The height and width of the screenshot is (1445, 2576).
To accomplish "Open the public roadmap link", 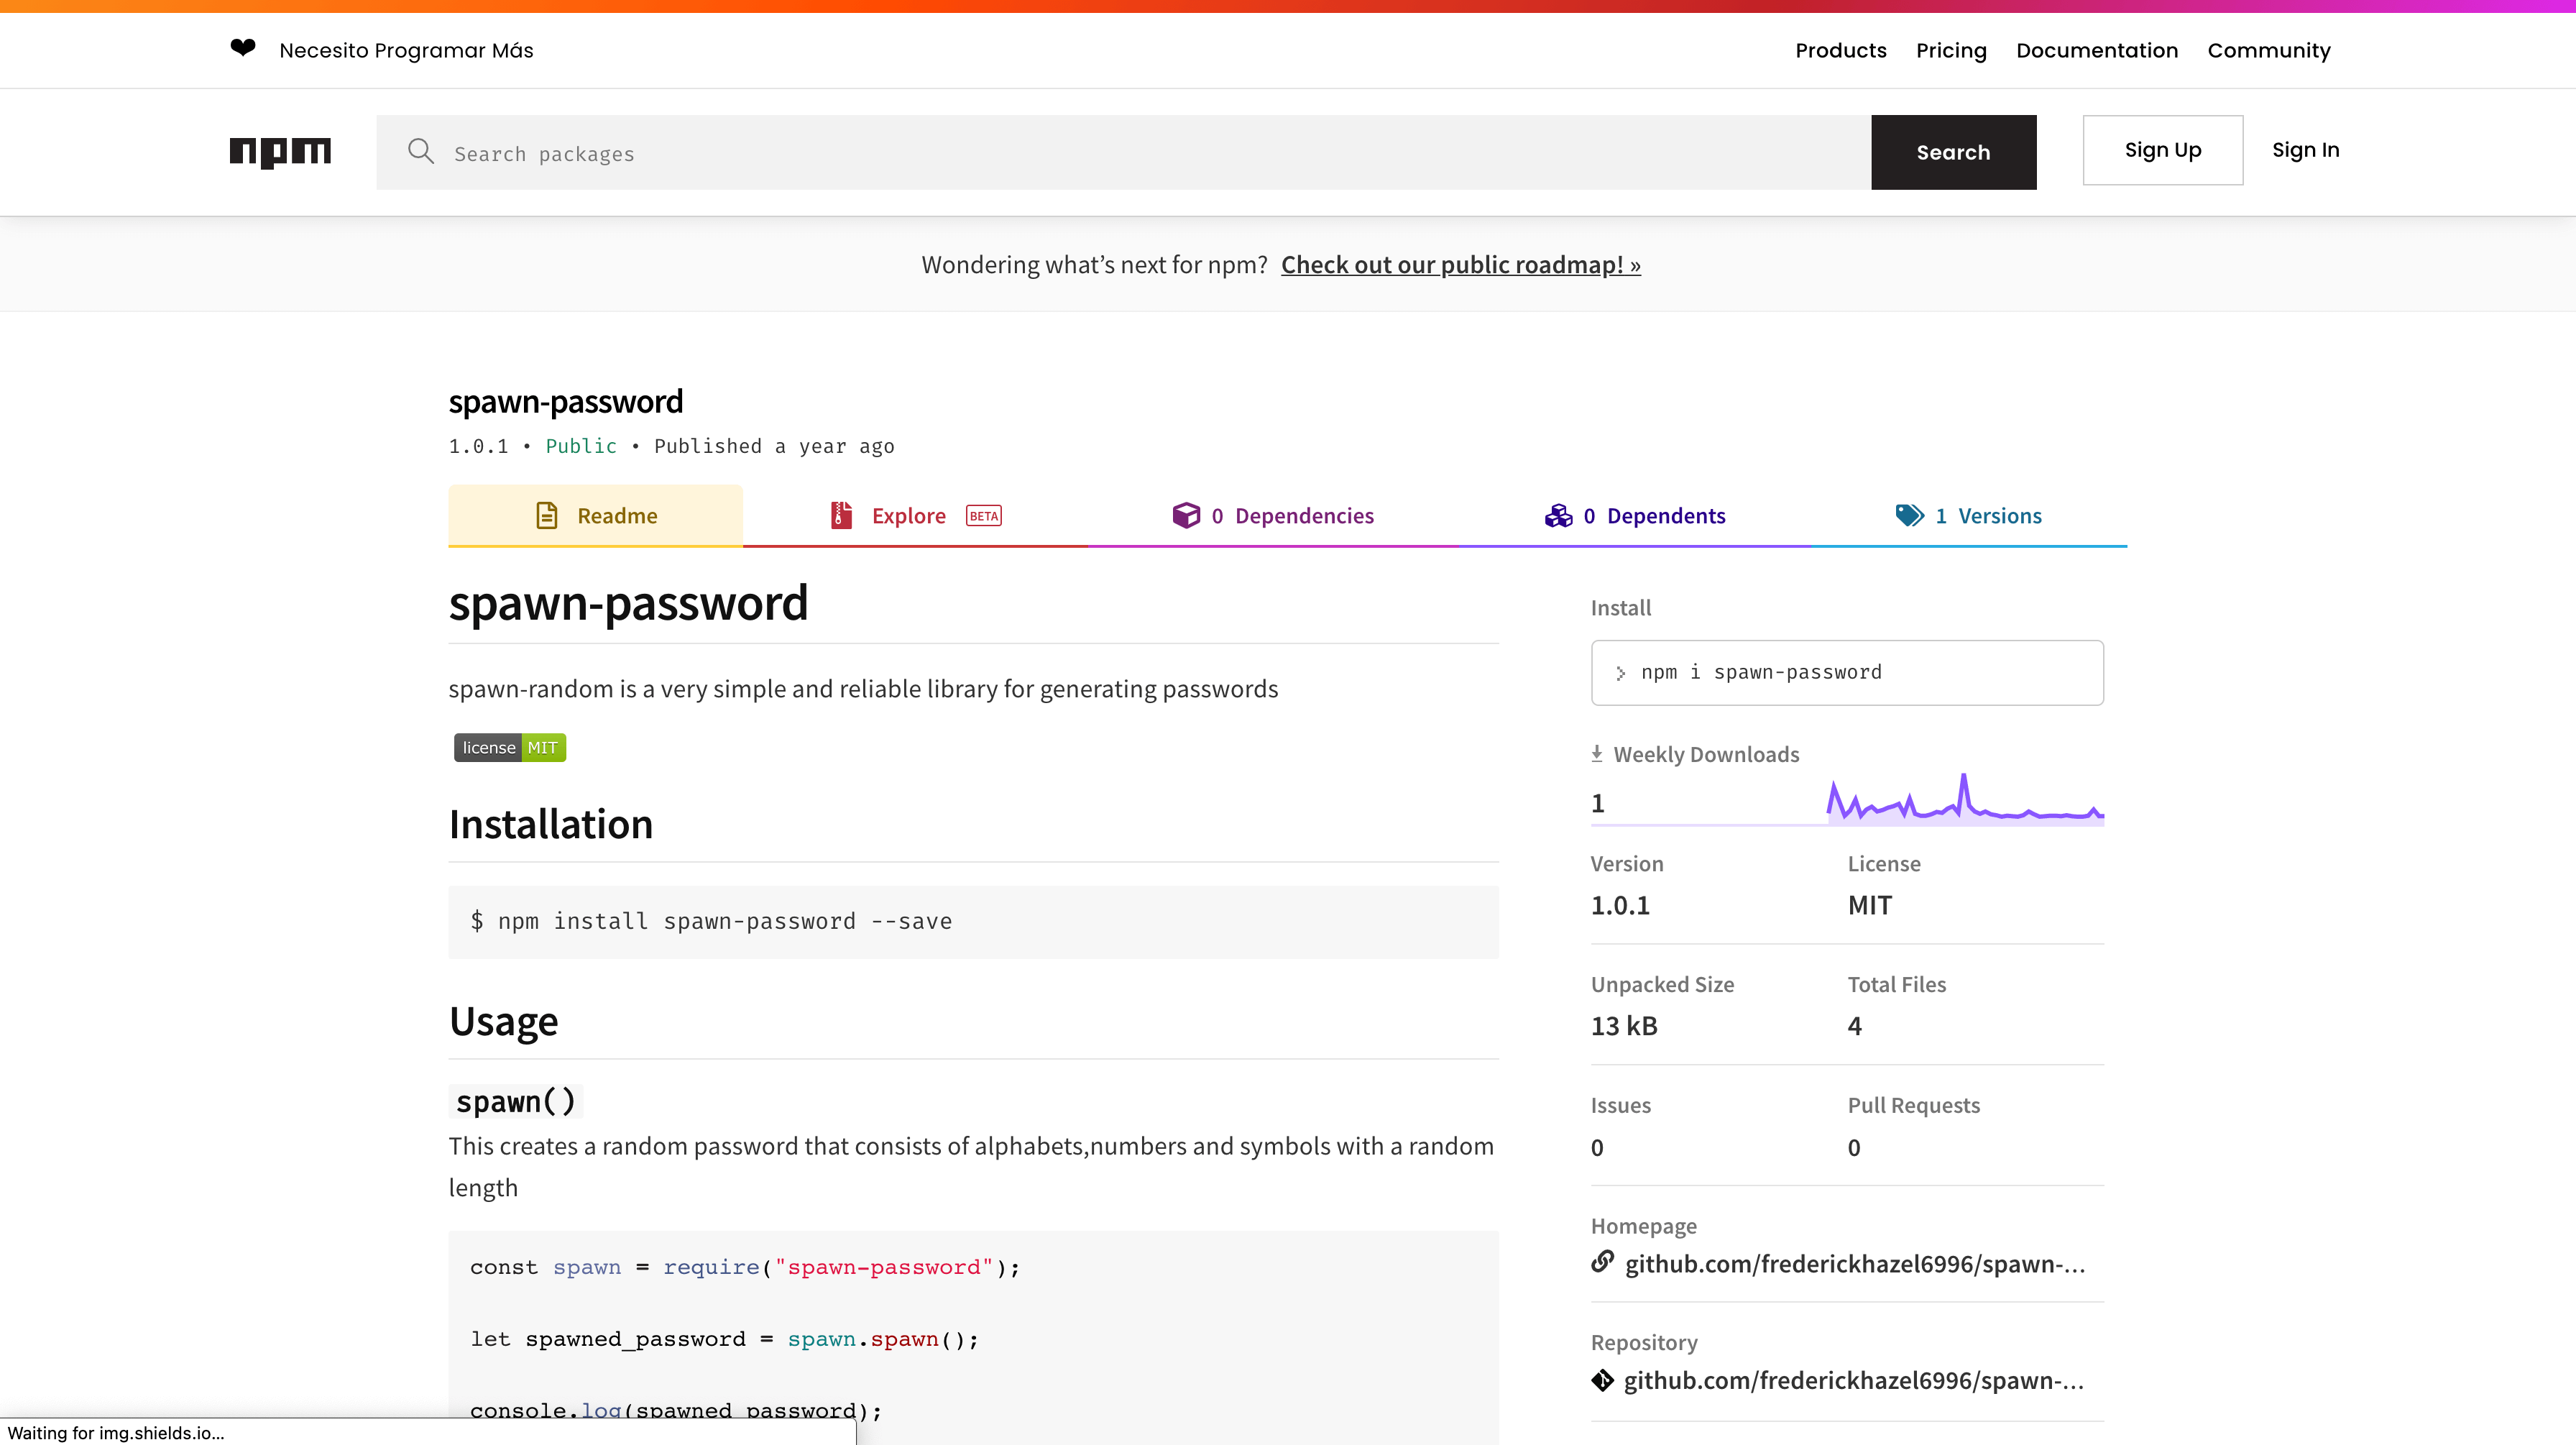I will [x=1459, y=264].
